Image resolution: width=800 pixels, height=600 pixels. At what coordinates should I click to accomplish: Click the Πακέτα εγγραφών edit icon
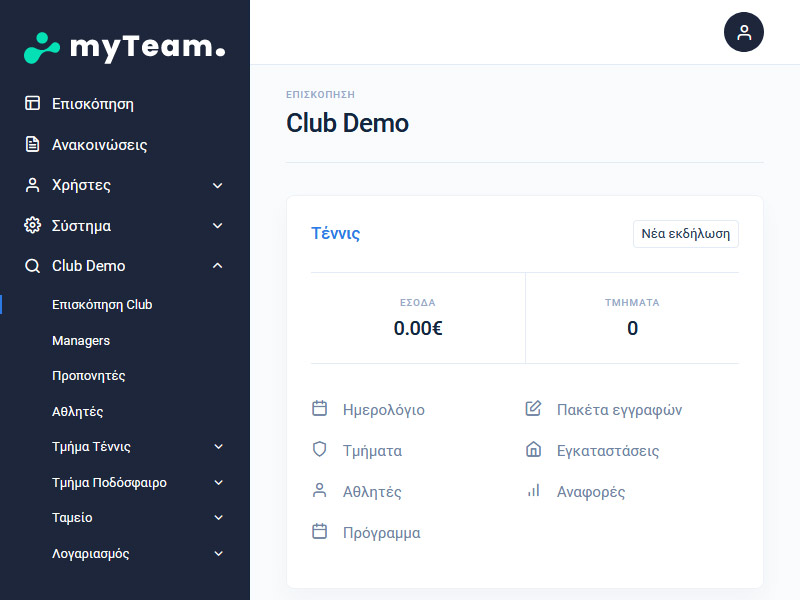pos(533,409)
